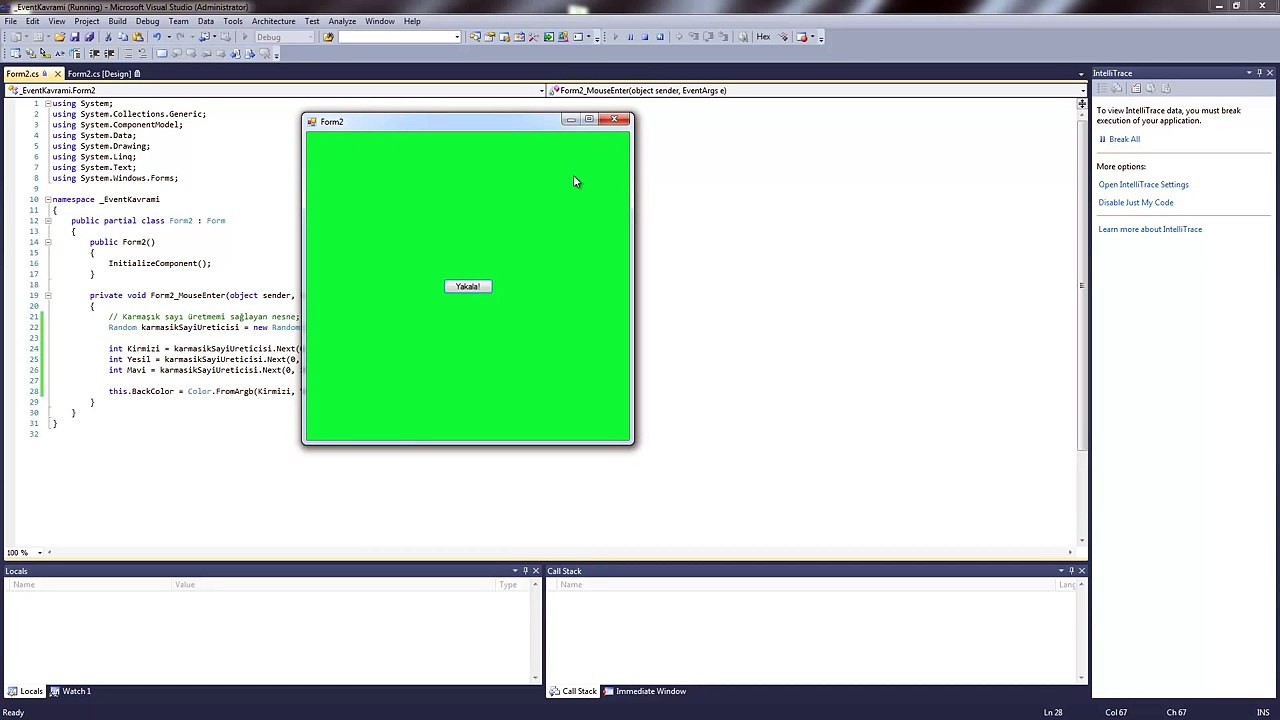
Task: Click the Break All pause icon in debug toolbar
Action: [x=630, y=37]
